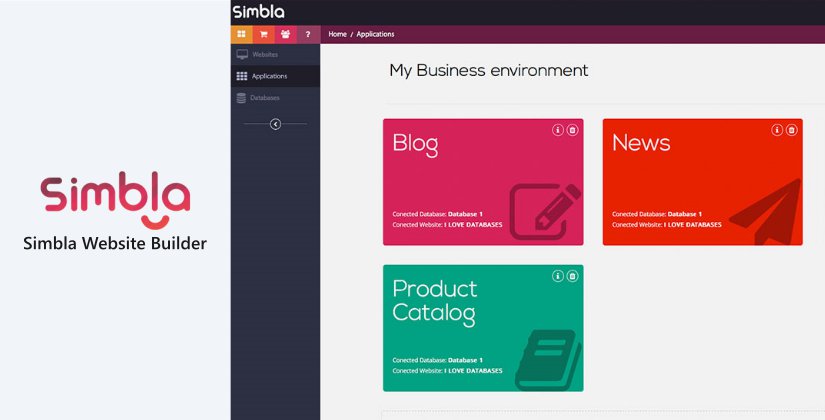Select Applications in the sidebar
Image resolution: width=825 pixels, height=420 pixels.
[x=269, y=76]
